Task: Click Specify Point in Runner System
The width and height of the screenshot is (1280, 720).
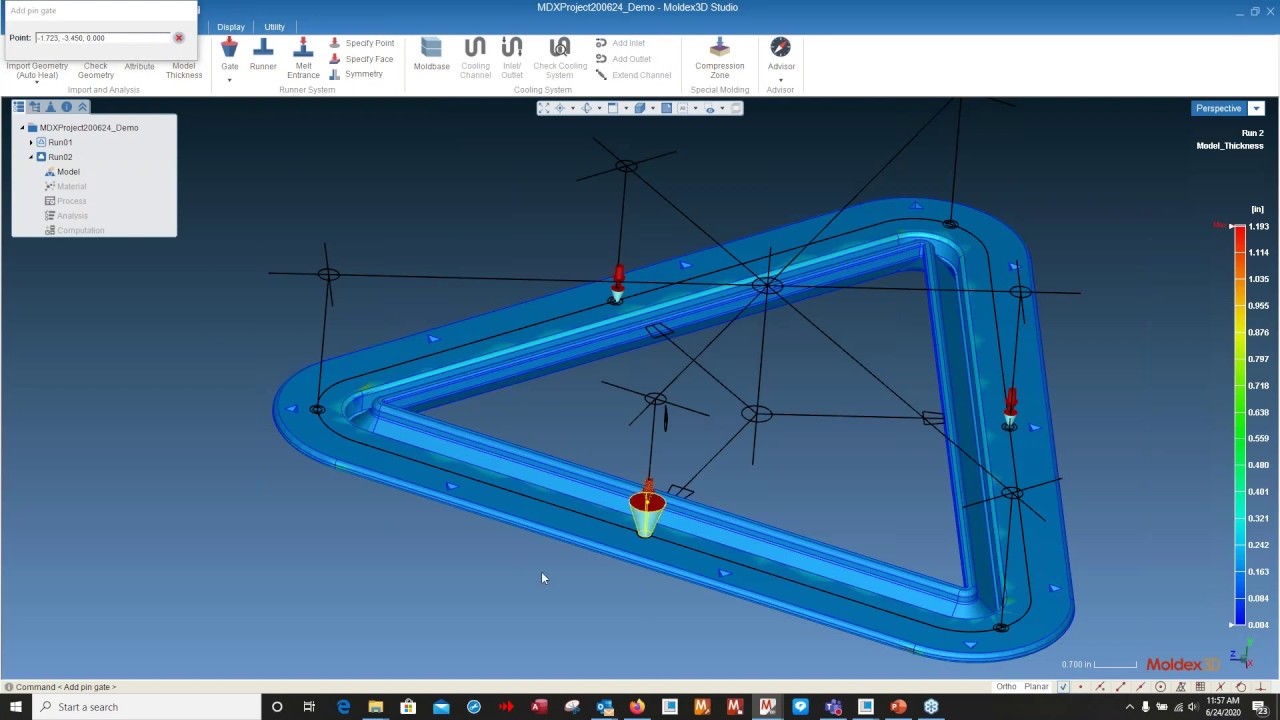Action: point(362,43)
